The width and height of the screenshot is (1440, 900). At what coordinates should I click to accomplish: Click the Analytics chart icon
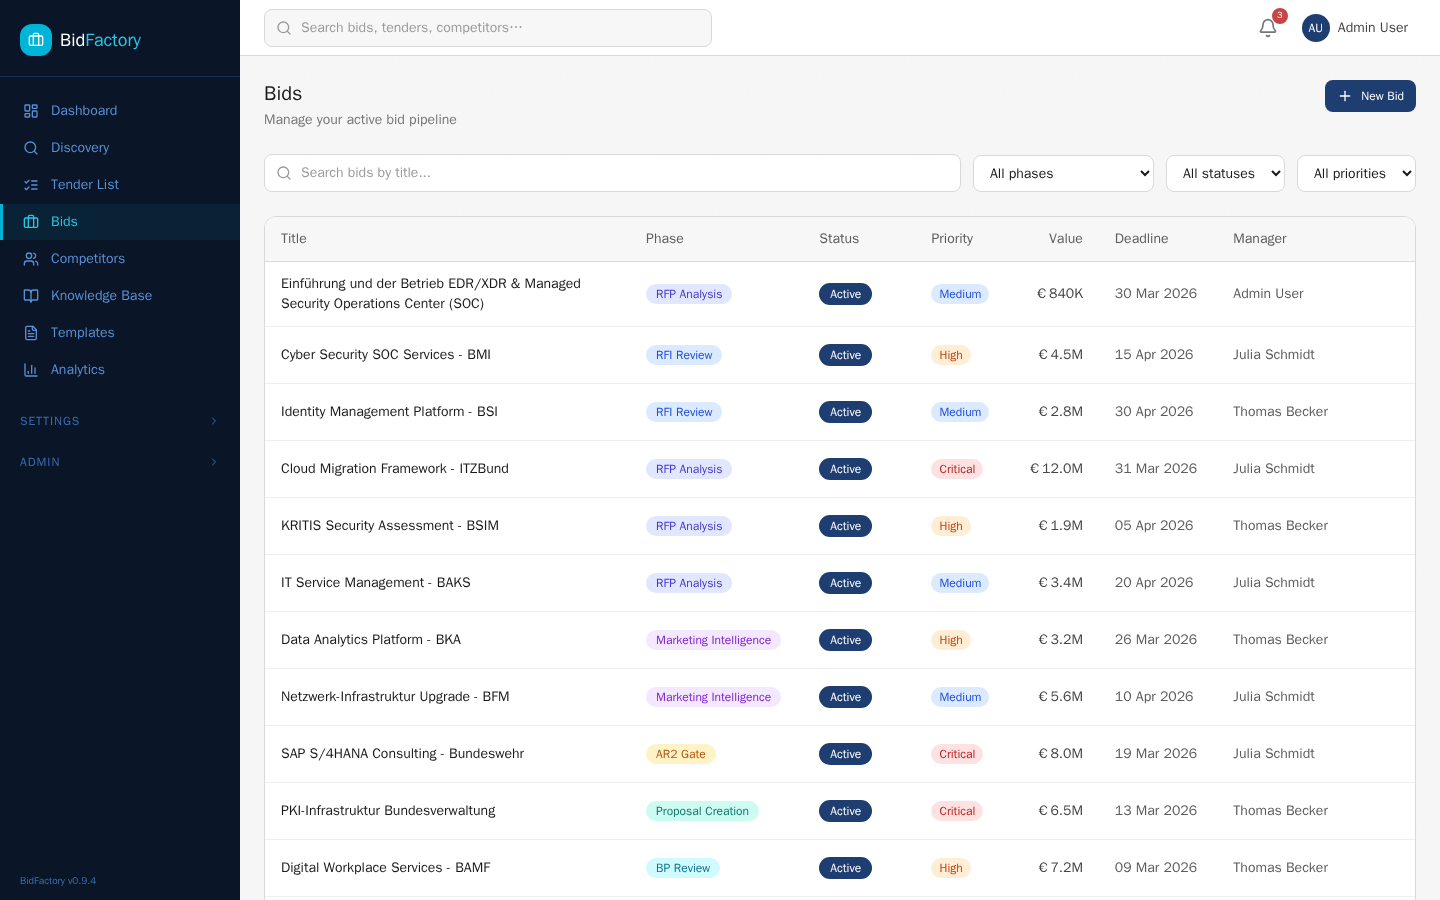coord(31,370)
